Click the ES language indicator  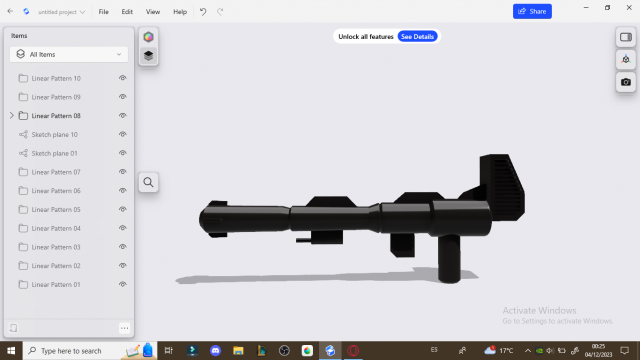[434, 350]
